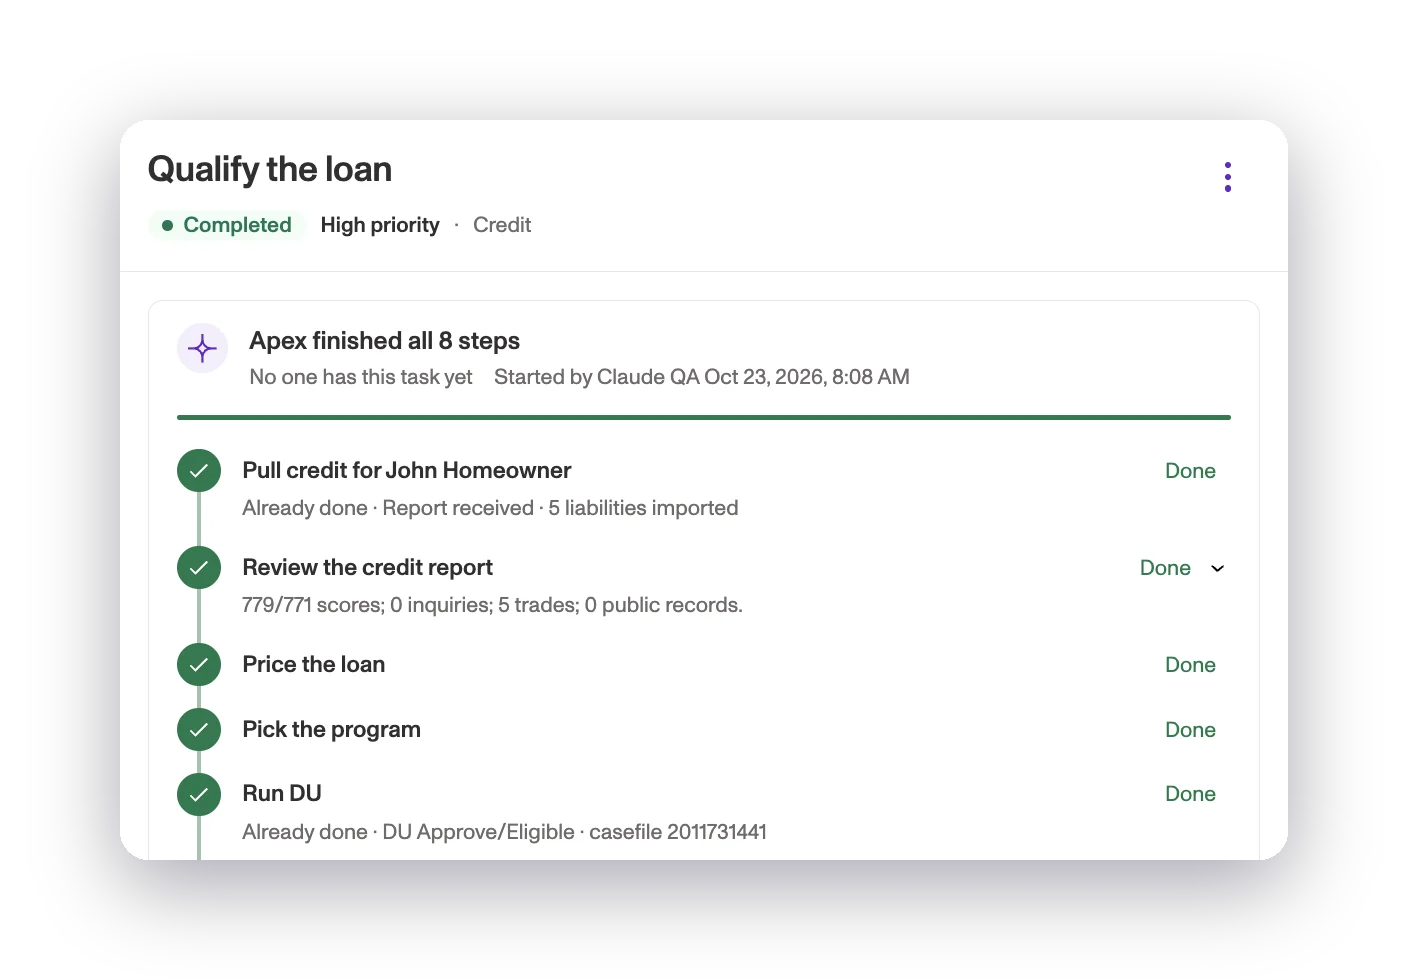
Task: Click the checkmark beside Pull credit step
Action: pos(199,471)
